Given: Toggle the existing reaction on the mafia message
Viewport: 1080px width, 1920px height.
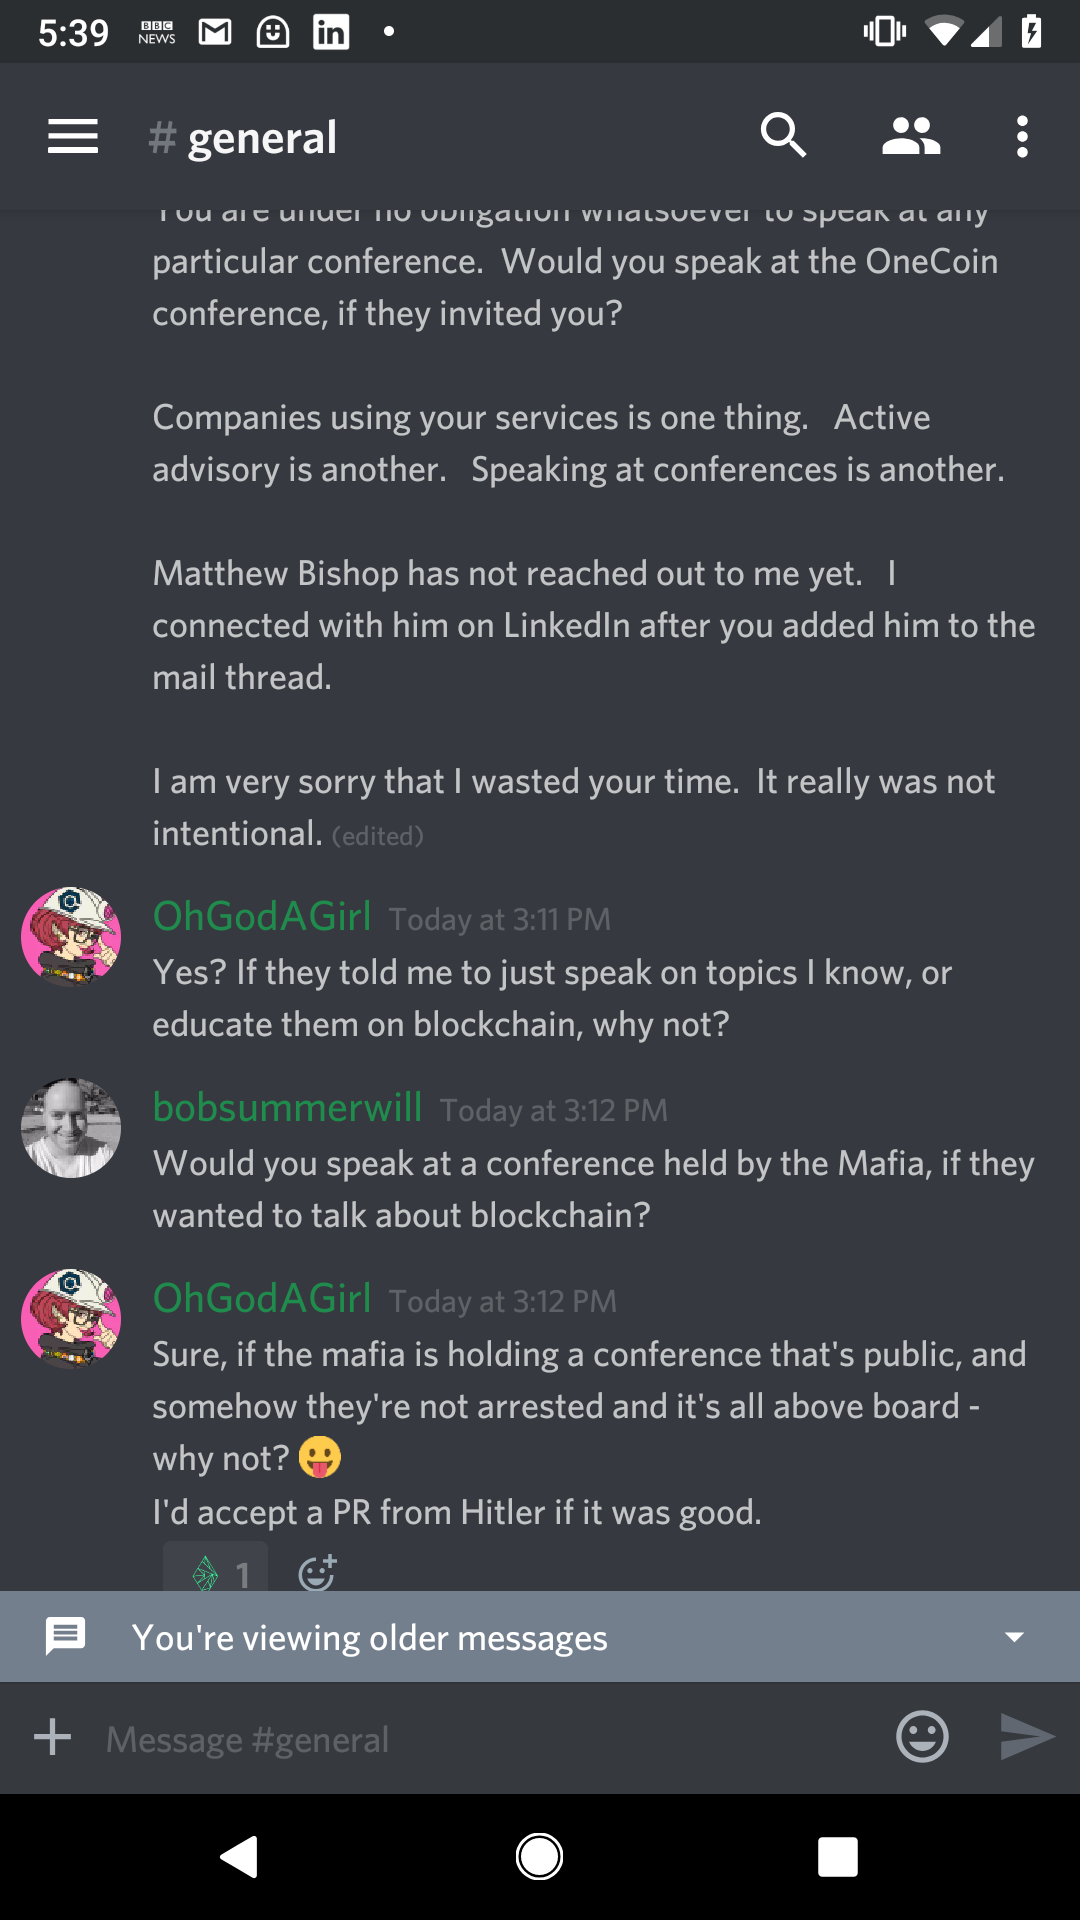Looking at the screenshot, I should (x=215, y=1572).
